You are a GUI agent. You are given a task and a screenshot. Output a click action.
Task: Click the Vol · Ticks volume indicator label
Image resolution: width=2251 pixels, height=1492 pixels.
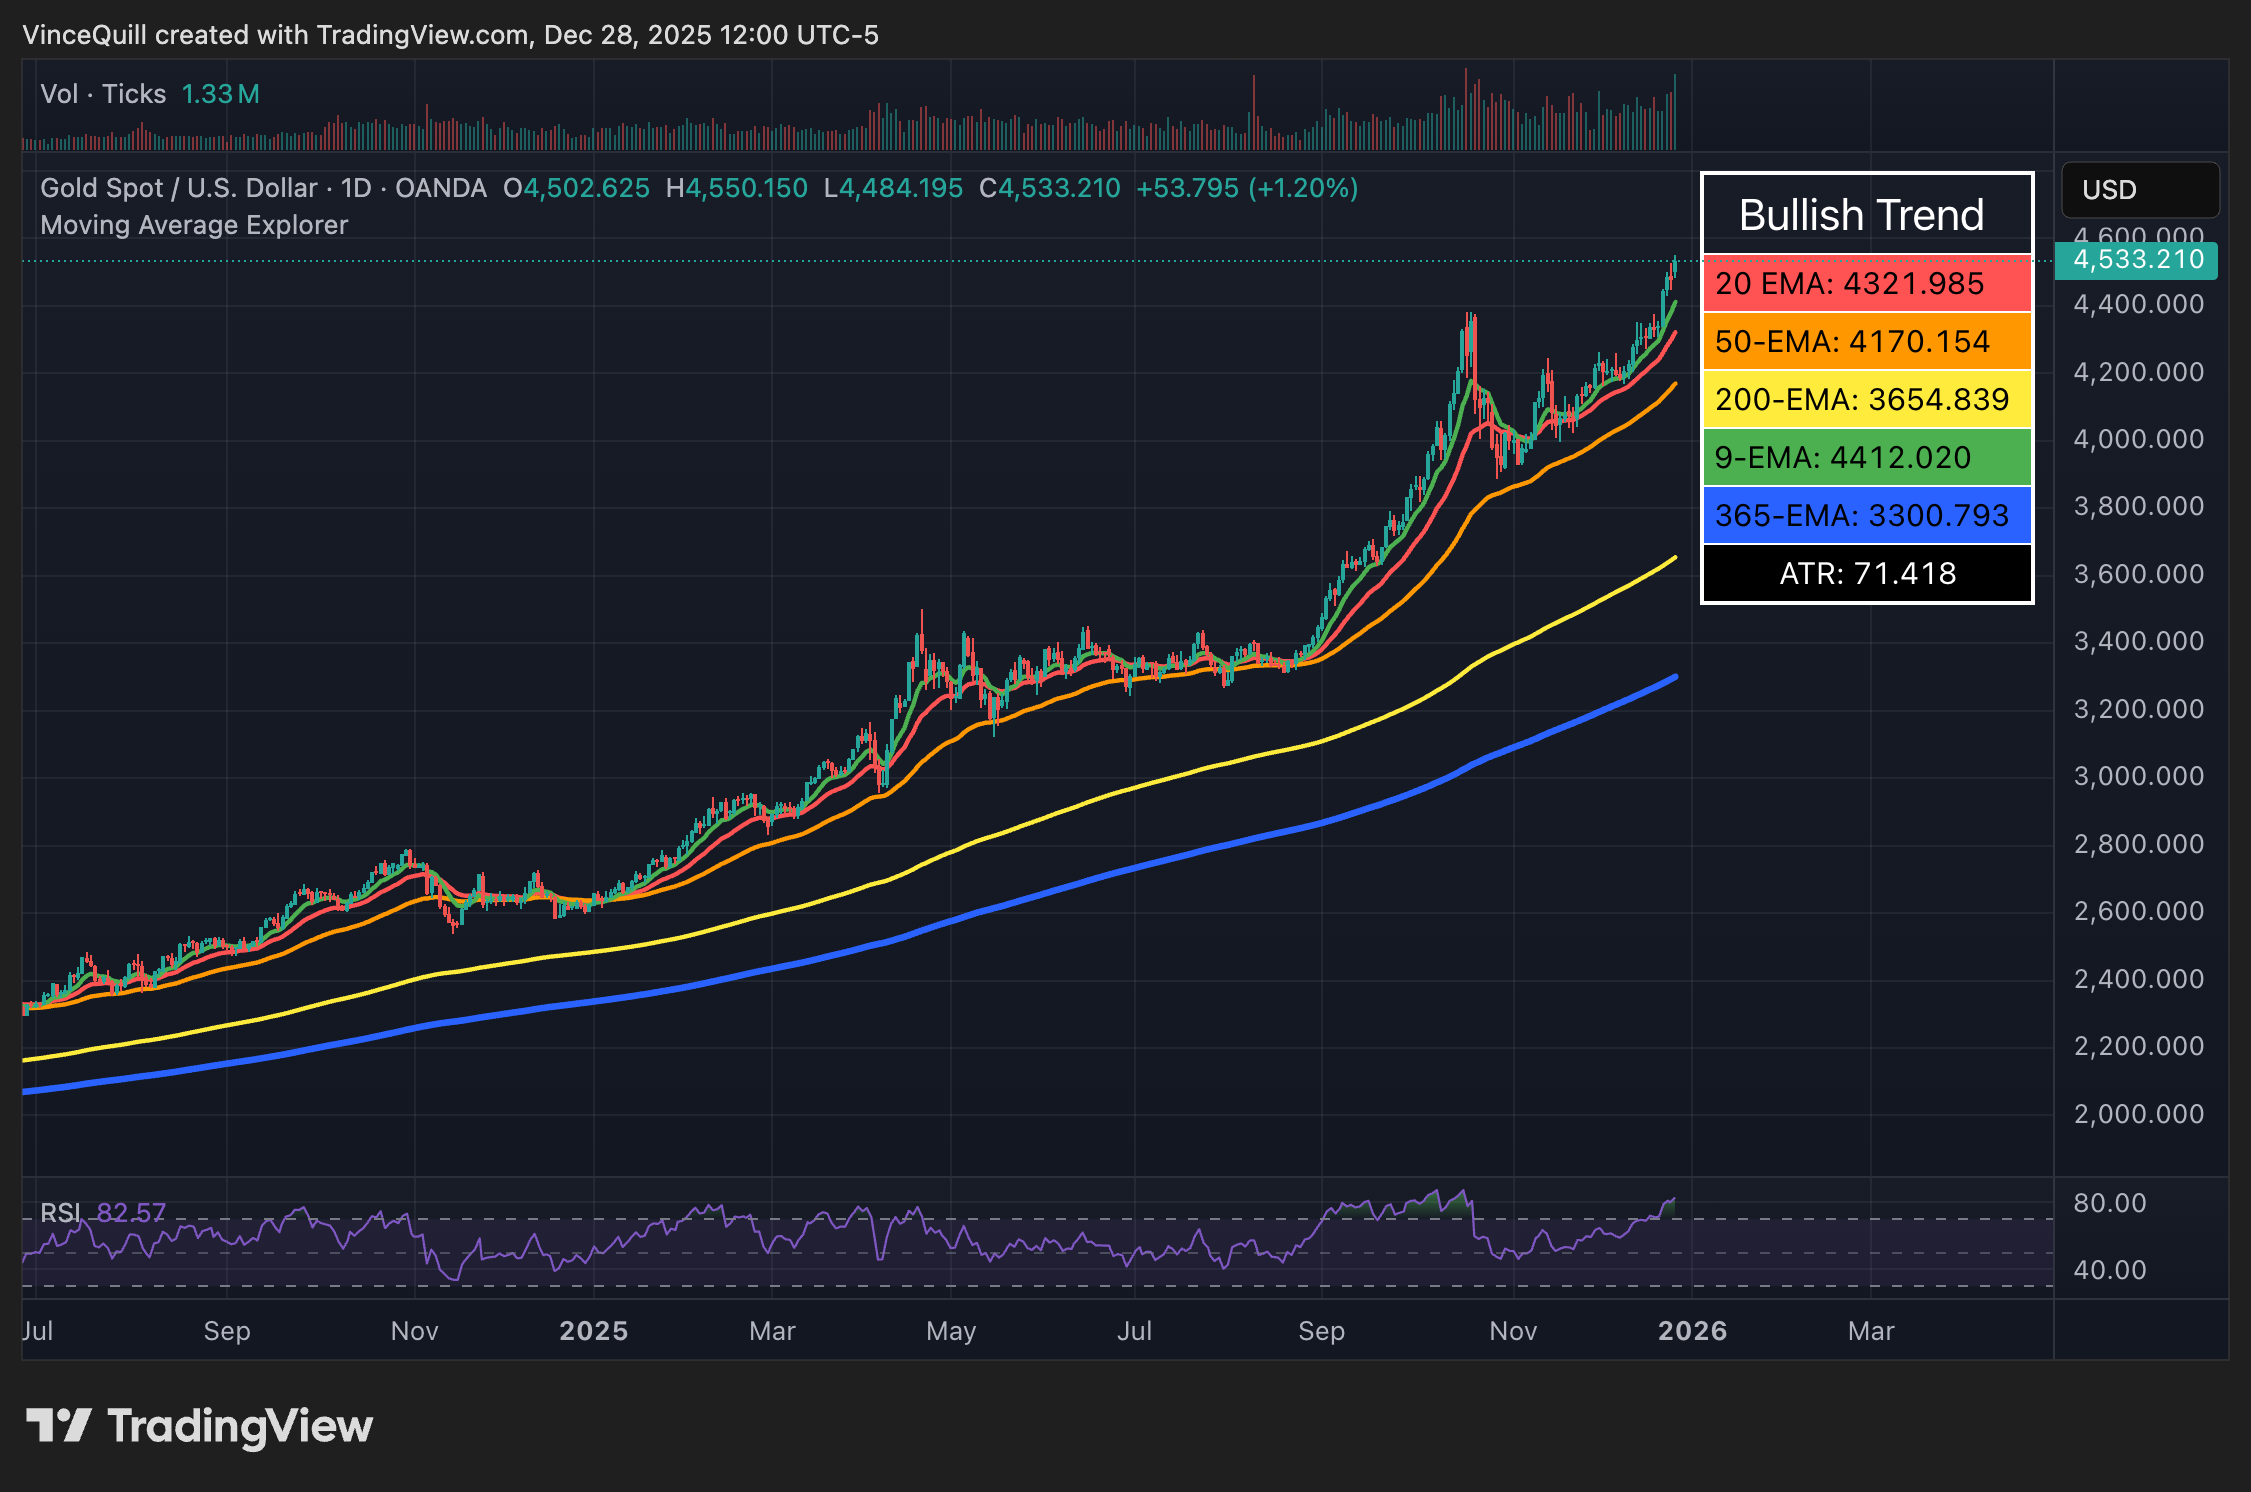click(103, 93)
